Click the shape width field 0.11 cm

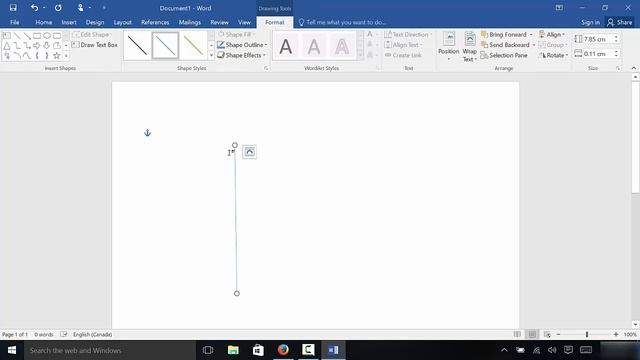[x=597, y=53]
